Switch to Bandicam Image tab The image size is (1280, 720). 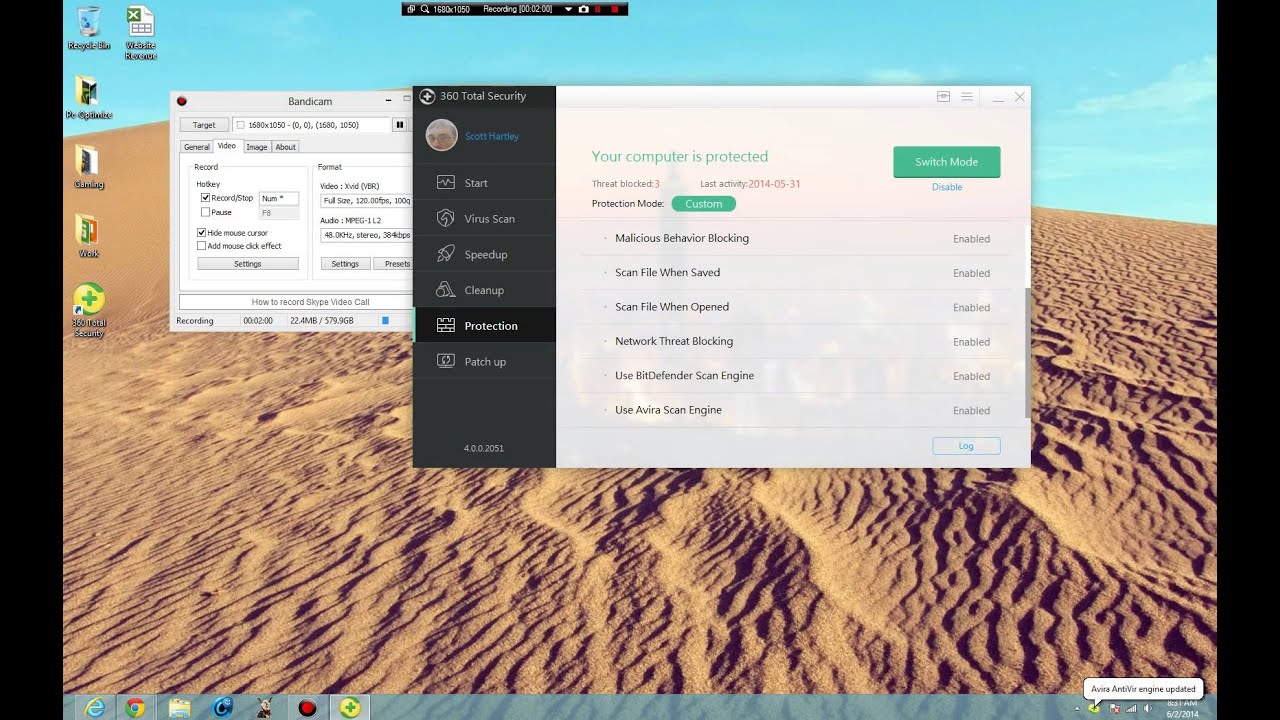point(257,147)
